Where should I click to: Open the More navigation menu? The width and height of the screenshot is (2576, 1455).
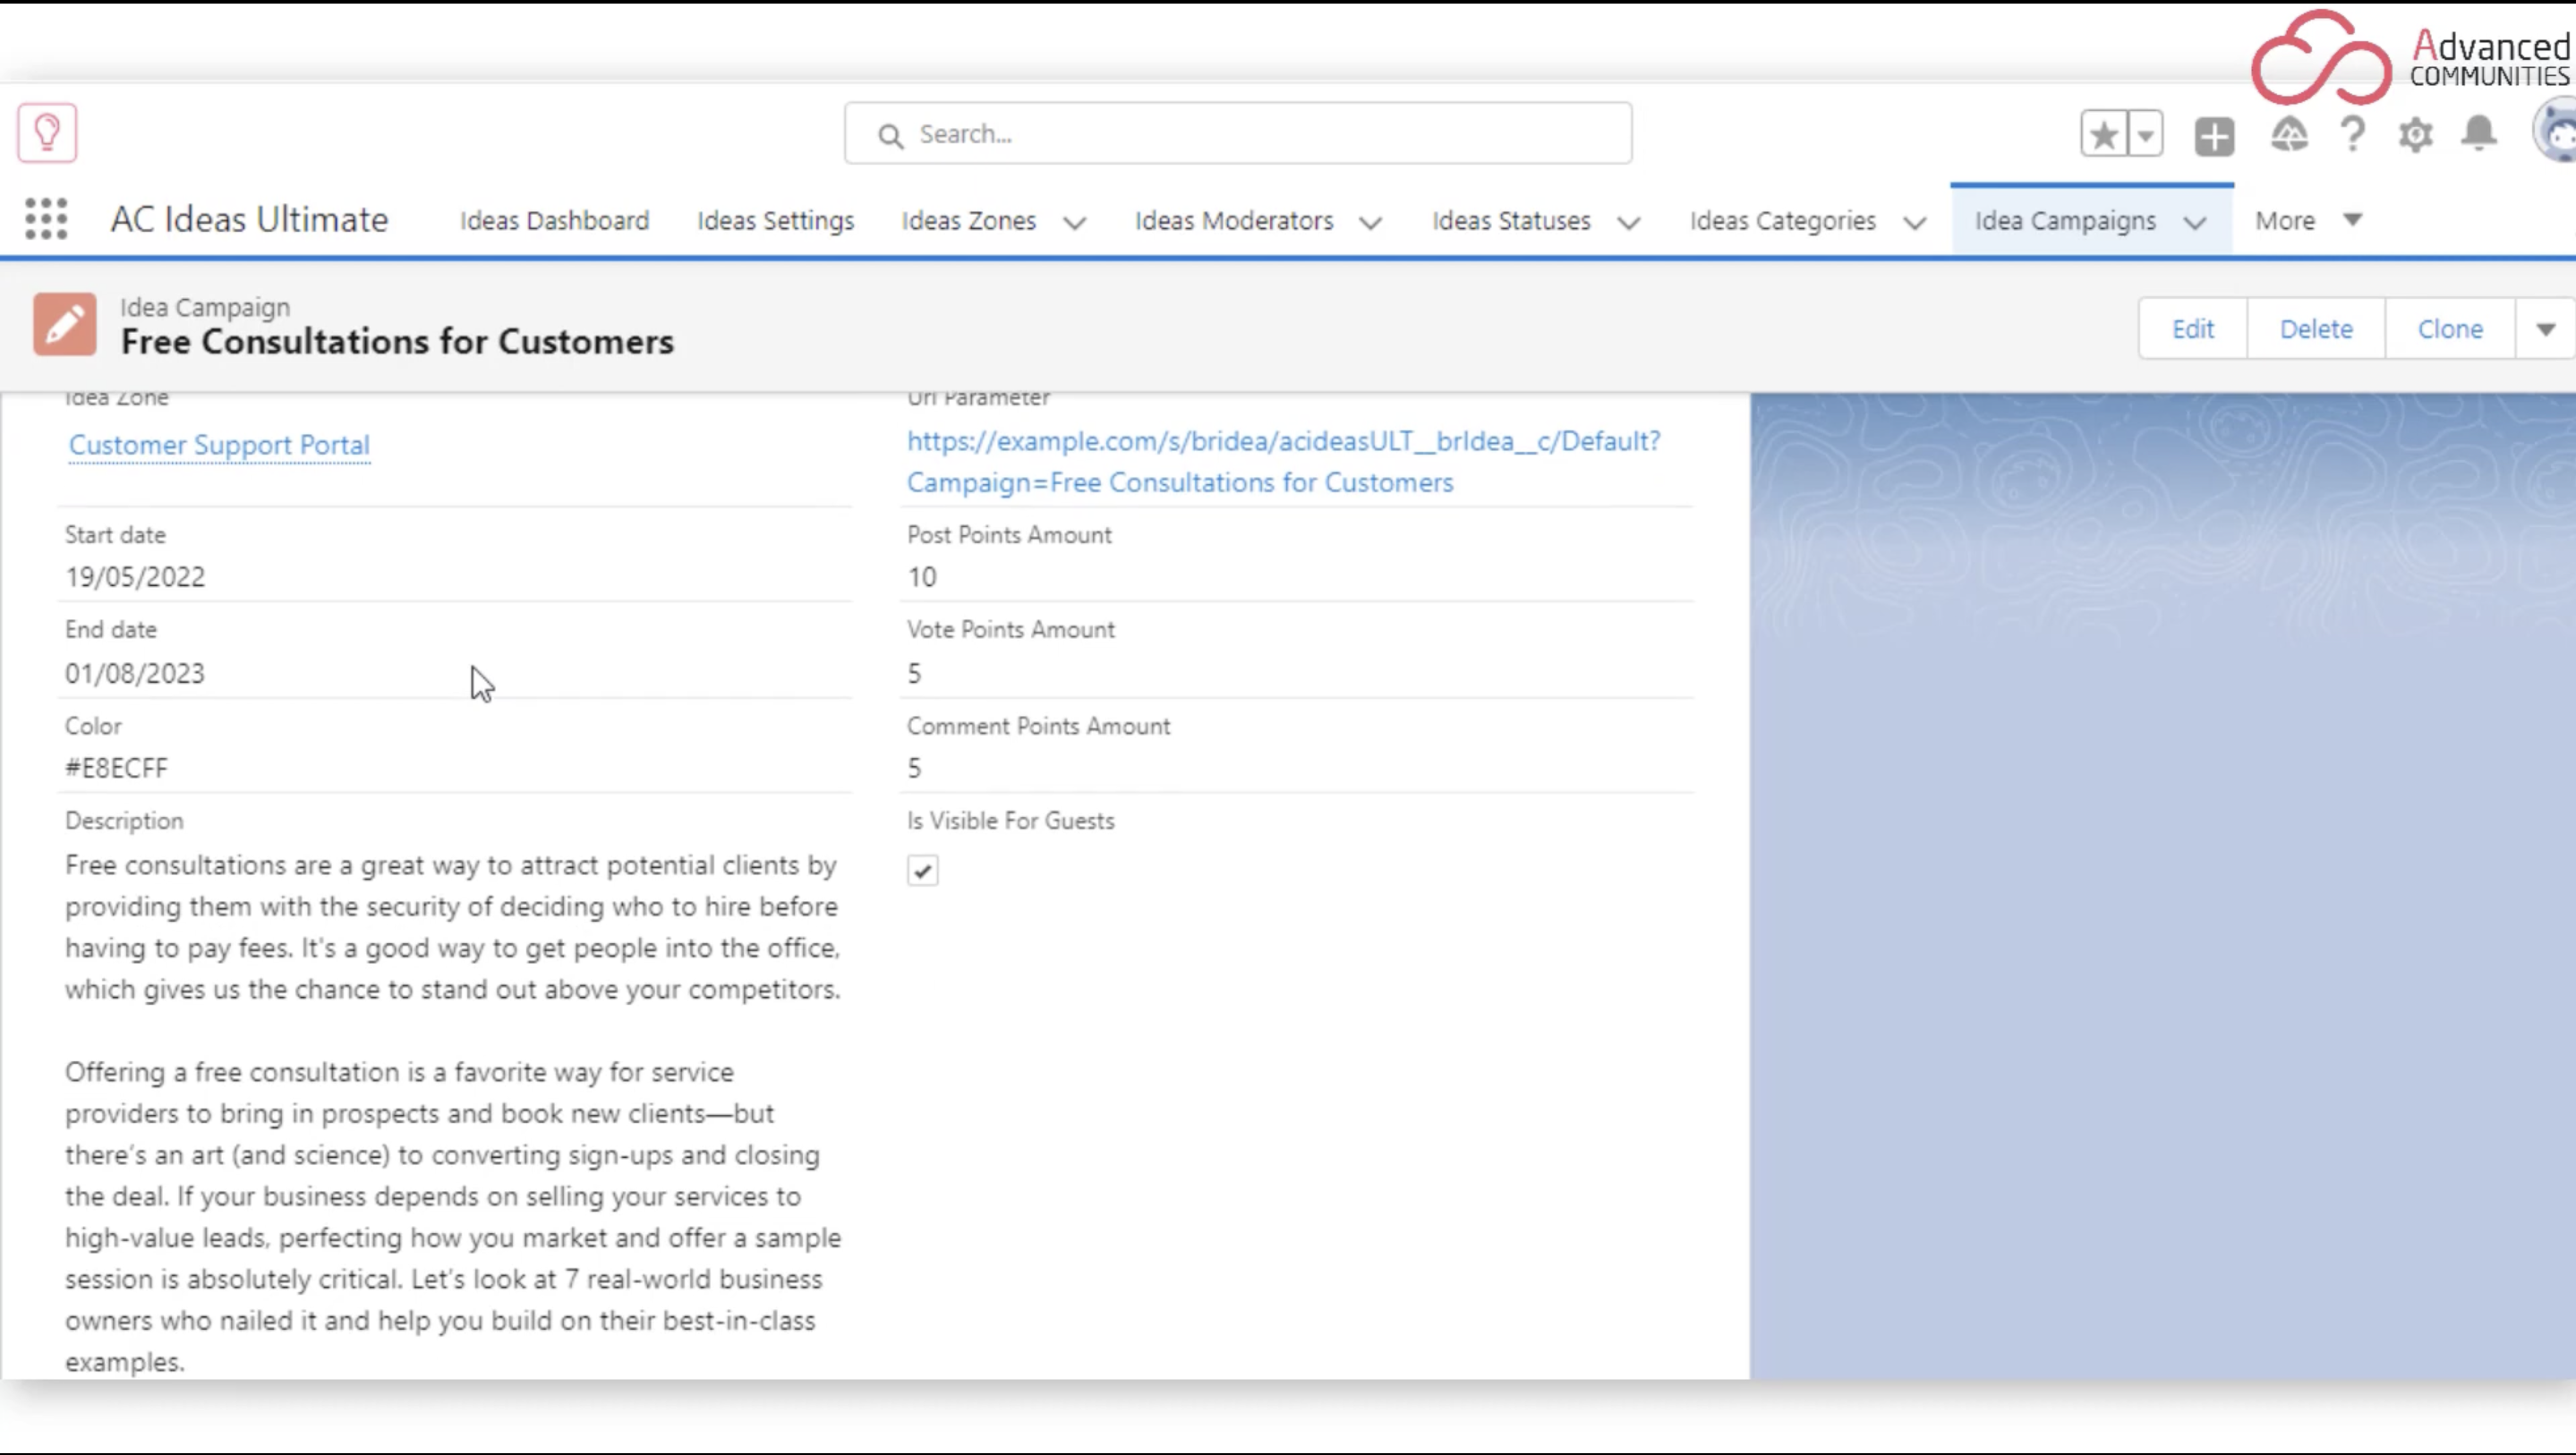pos(2308,220)
